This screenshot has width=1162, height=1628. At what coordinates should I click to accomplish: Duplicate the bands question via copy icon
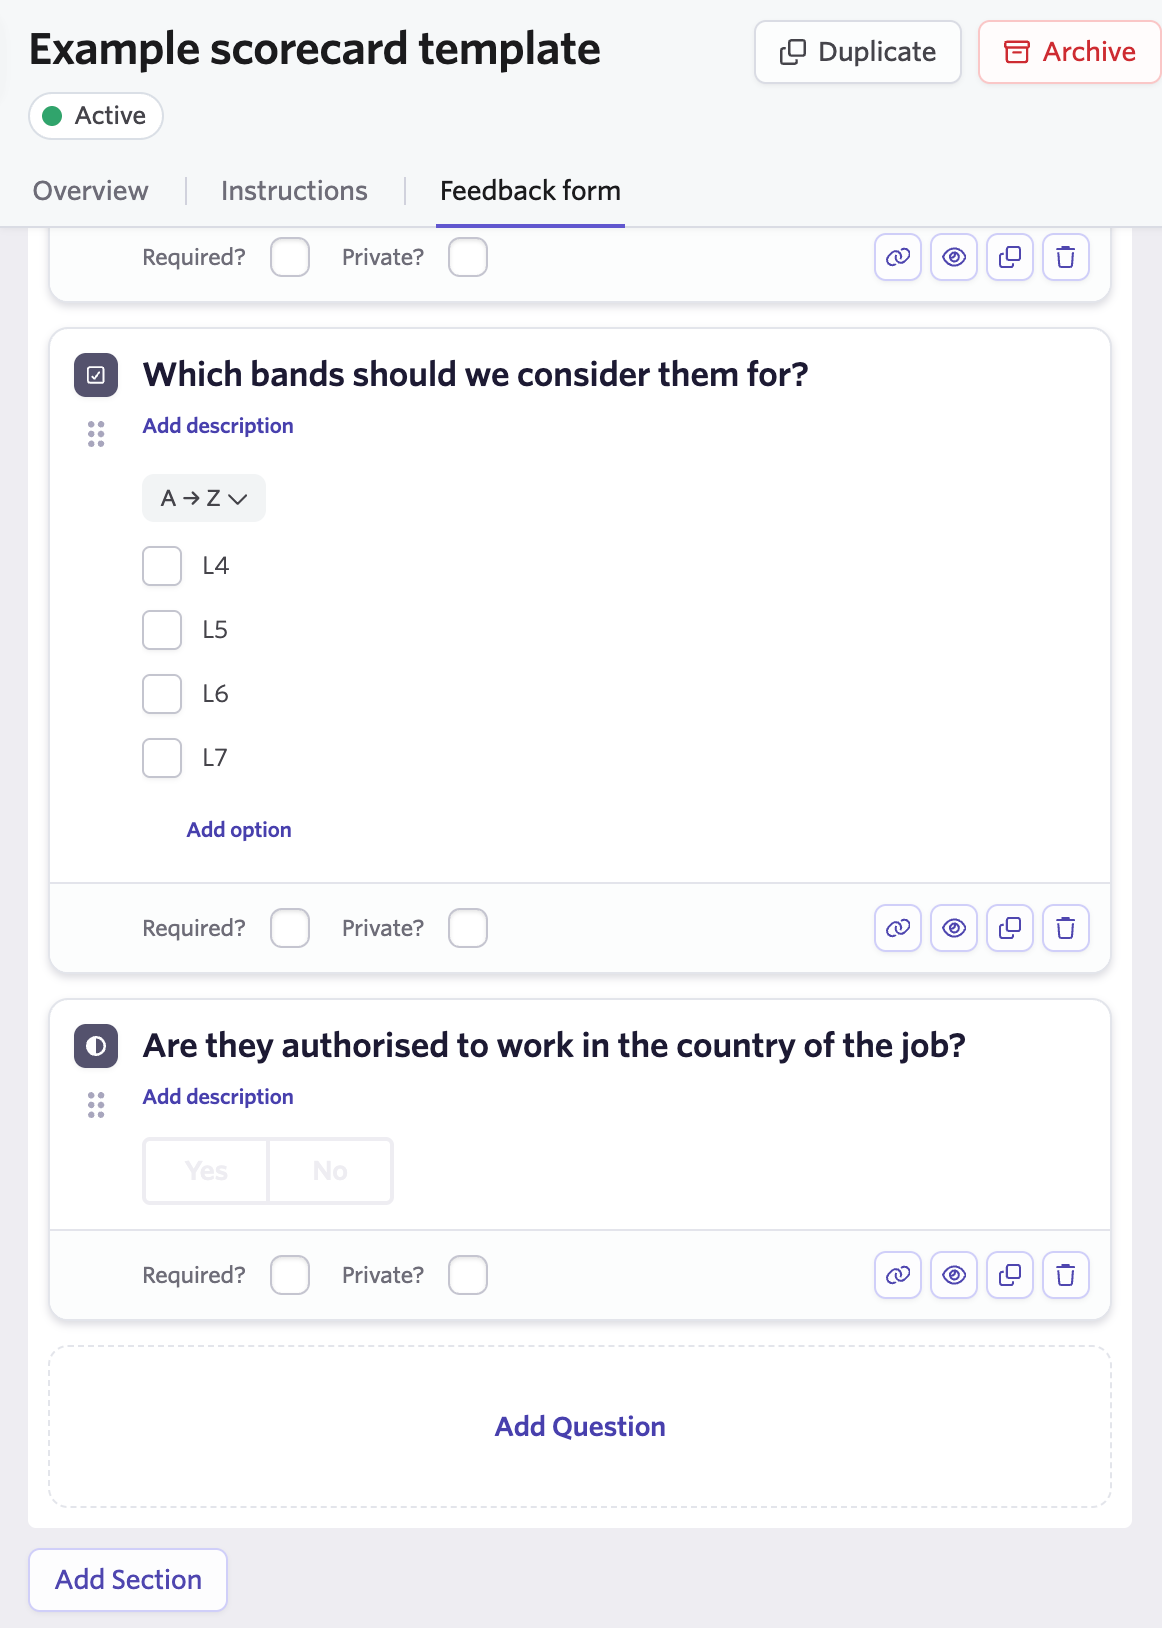[x=1010, y=928]
